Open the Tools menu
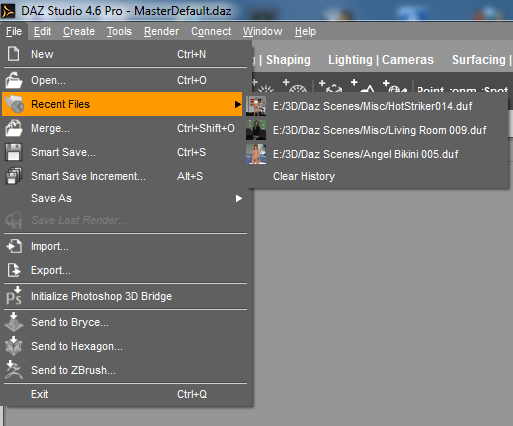 tap(119, 31)
